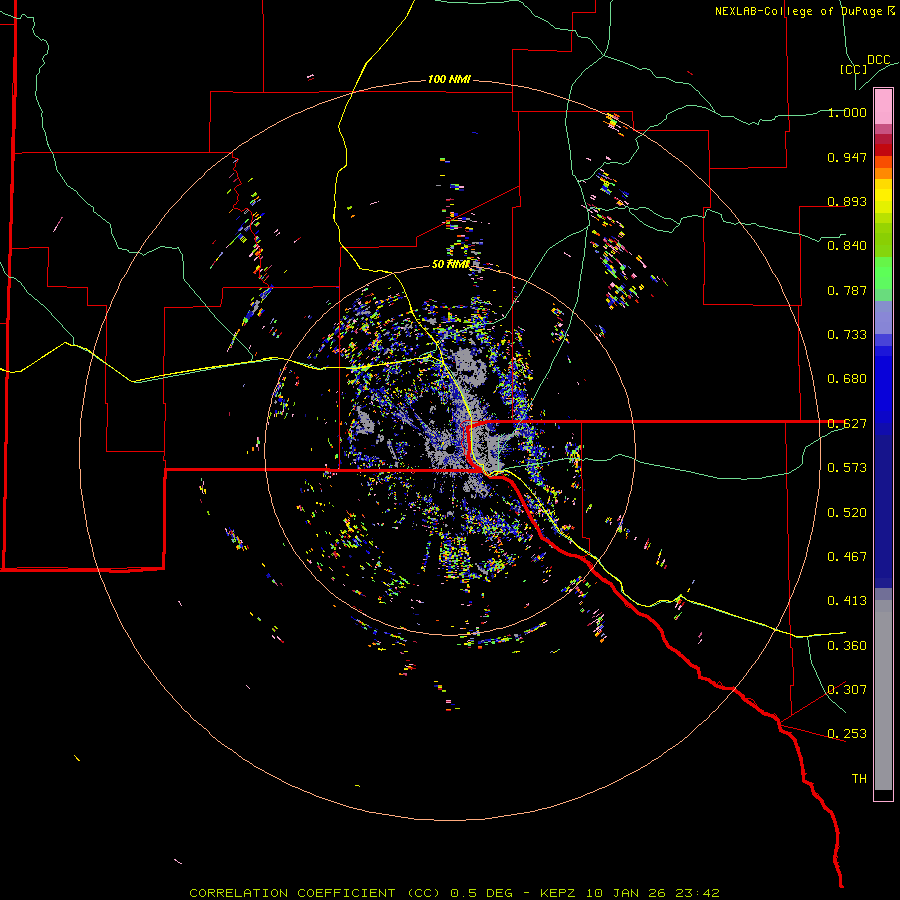Screen dimensions: 900x900
Task: Click the dark radar site dot at map center
Action: [x=451, y=448]
